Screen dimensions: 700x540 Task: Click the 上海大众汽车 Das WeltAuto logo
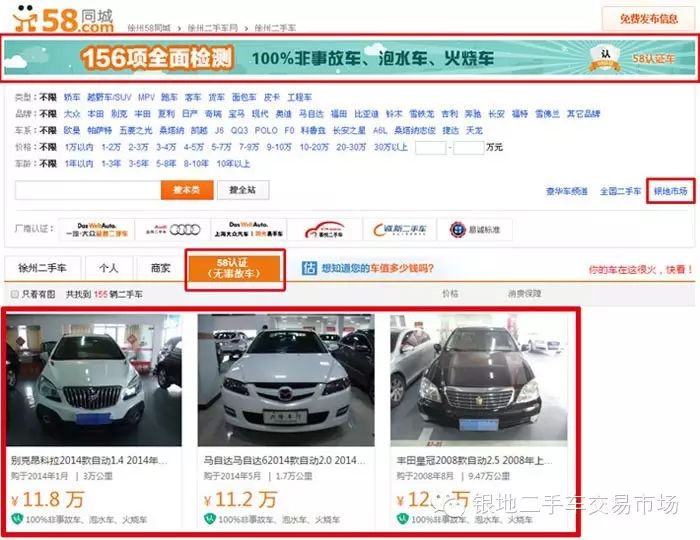[249, 230]
